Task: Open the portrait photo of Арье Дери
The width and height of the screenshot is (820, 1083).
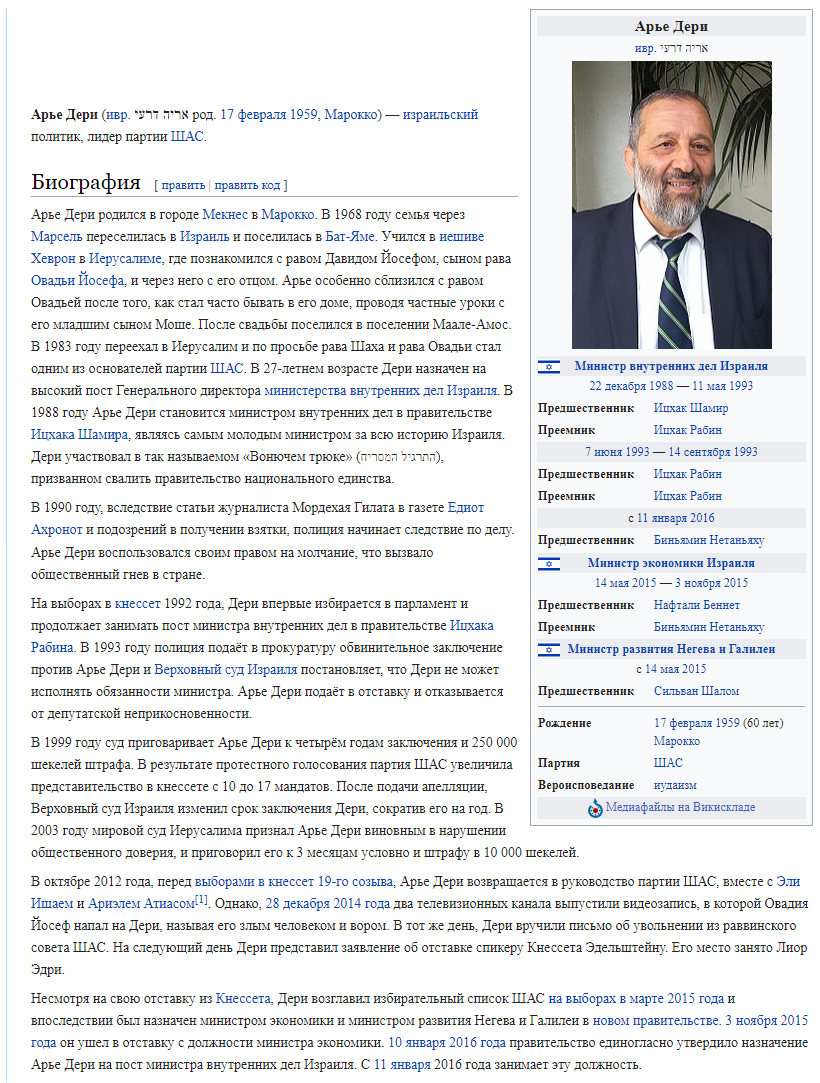Action: point(671,205)
